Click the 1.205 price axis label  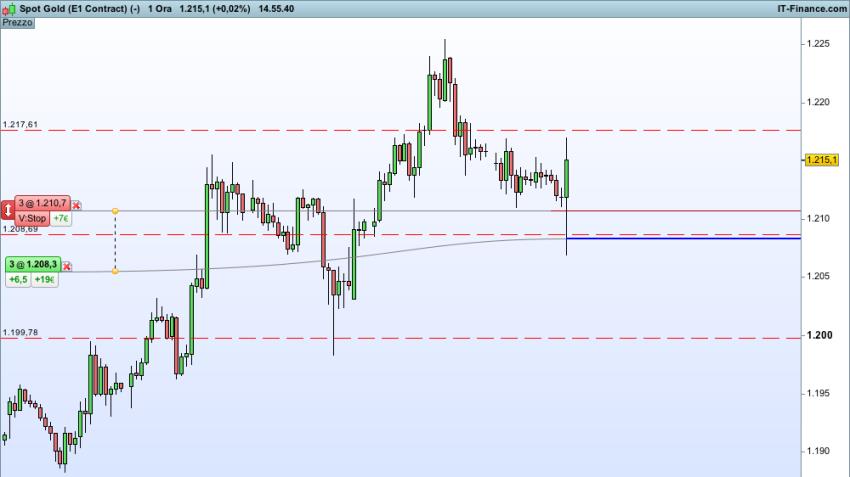818,276
